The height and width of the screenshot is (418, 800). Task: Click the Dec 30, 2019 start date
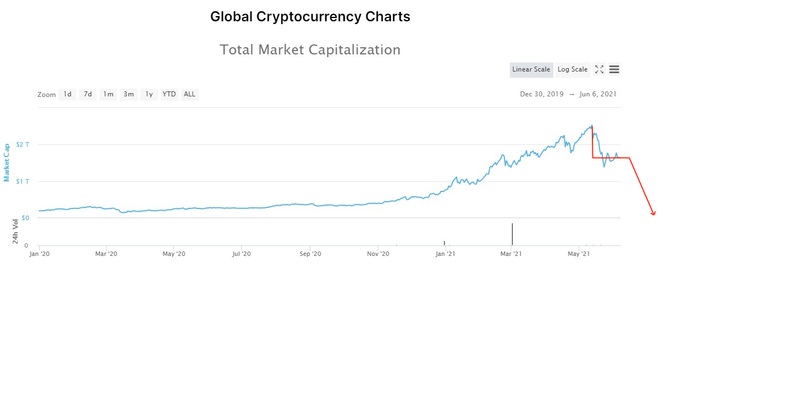pos(541,94)
